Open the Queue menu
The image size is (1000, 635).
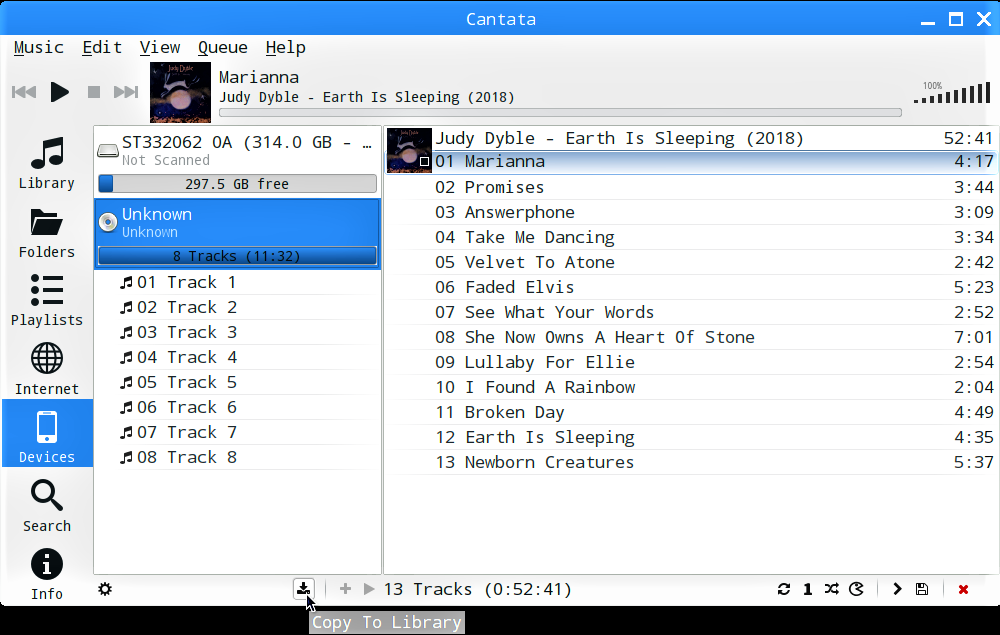[x=223, y=48]
